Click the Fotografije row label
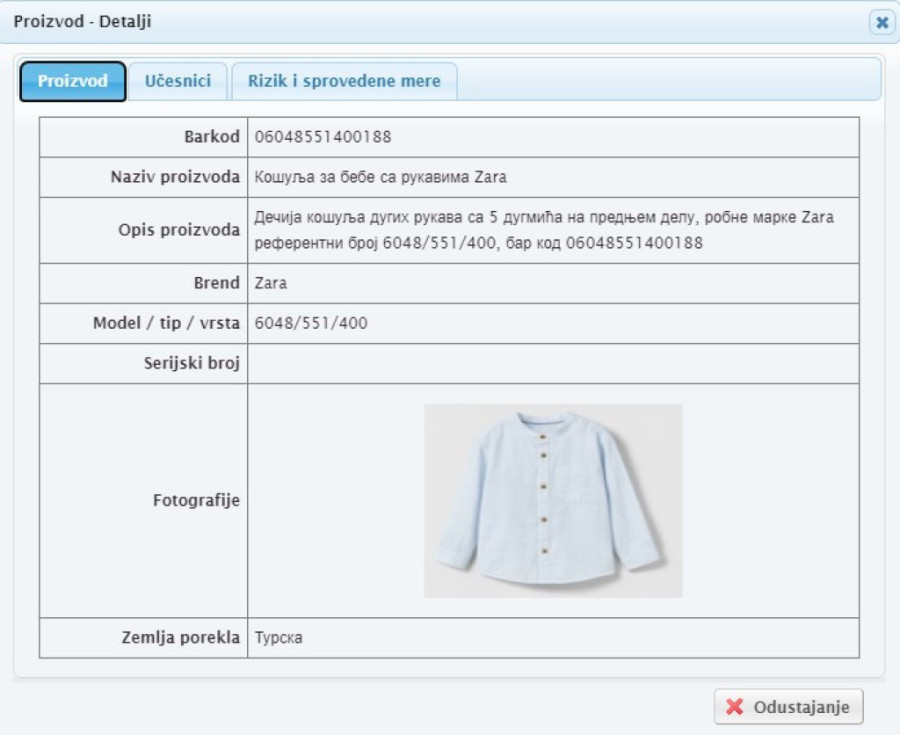Viewport: 900px width, 735px height. pos(196,500)
